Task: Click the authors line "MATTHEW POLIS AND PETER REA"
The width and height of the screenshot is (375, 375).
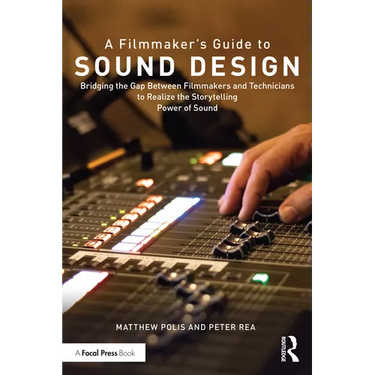Action: (186, 327)
